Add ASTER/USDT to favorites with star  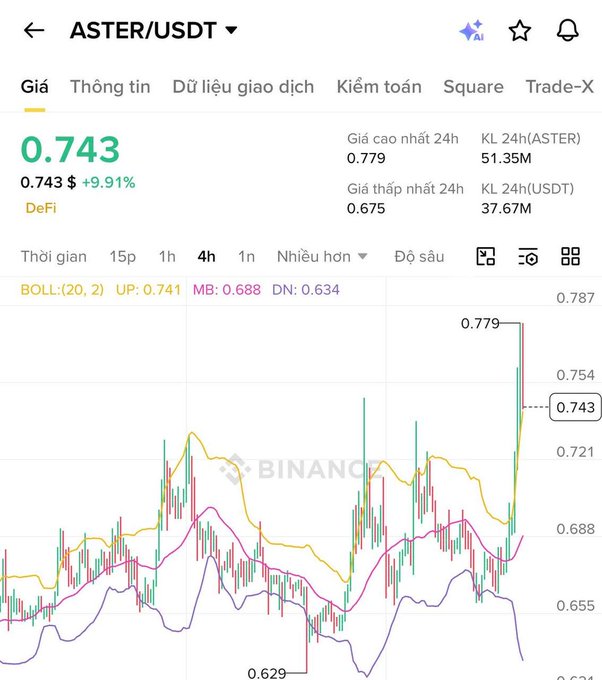[x=520, y=31]
